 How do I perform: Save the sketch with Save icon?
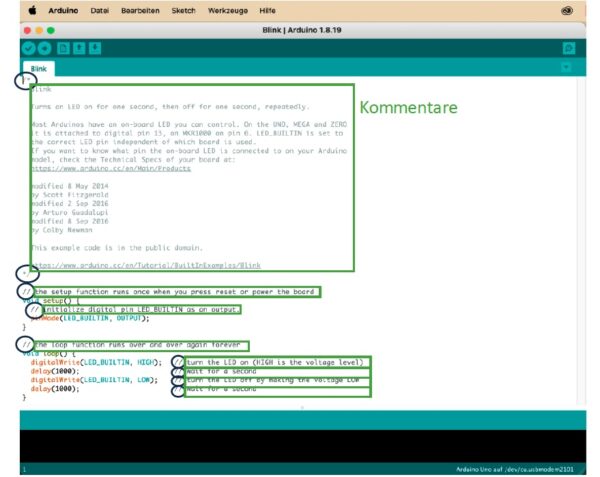(94, 47)
